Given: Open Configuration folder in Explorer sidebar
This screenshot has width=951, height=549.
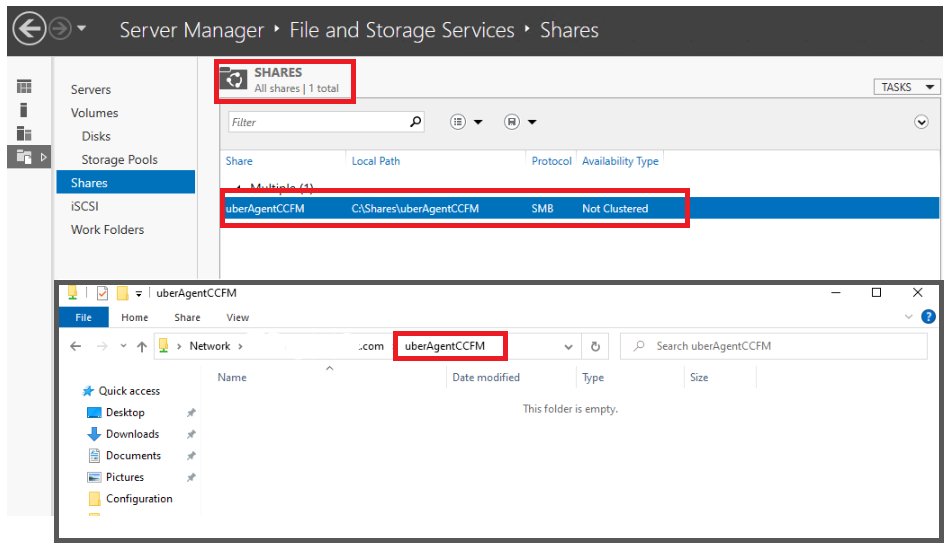Looking at the screenshot, I should click(130, 499).
